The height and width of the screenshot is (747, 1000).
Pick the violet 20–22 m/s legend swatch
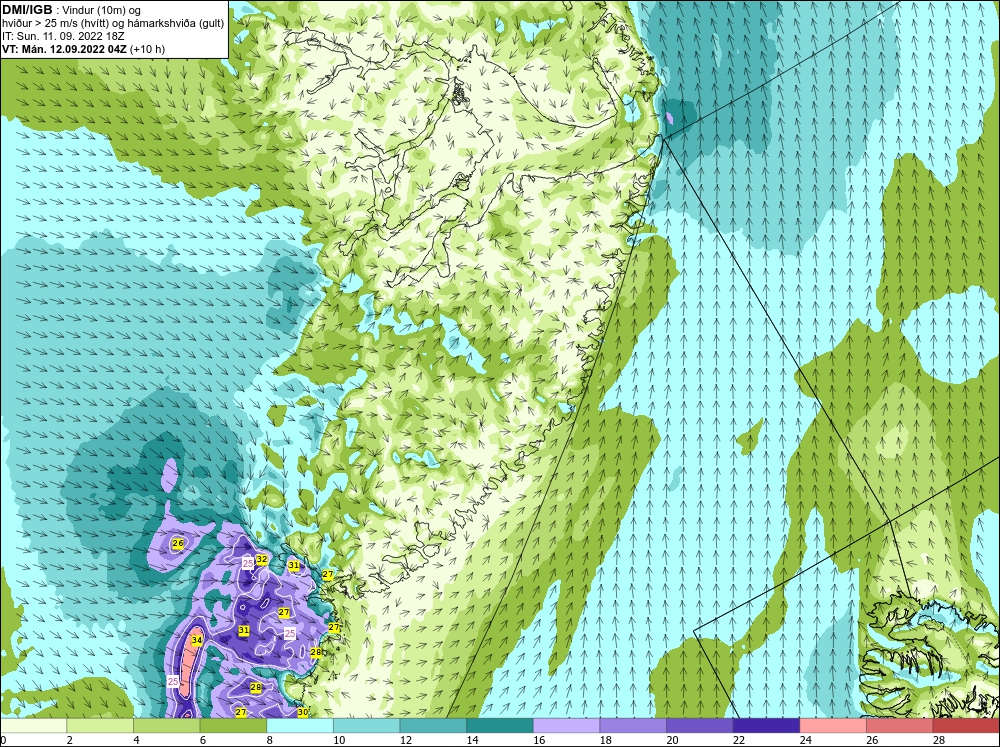point(700,725)
